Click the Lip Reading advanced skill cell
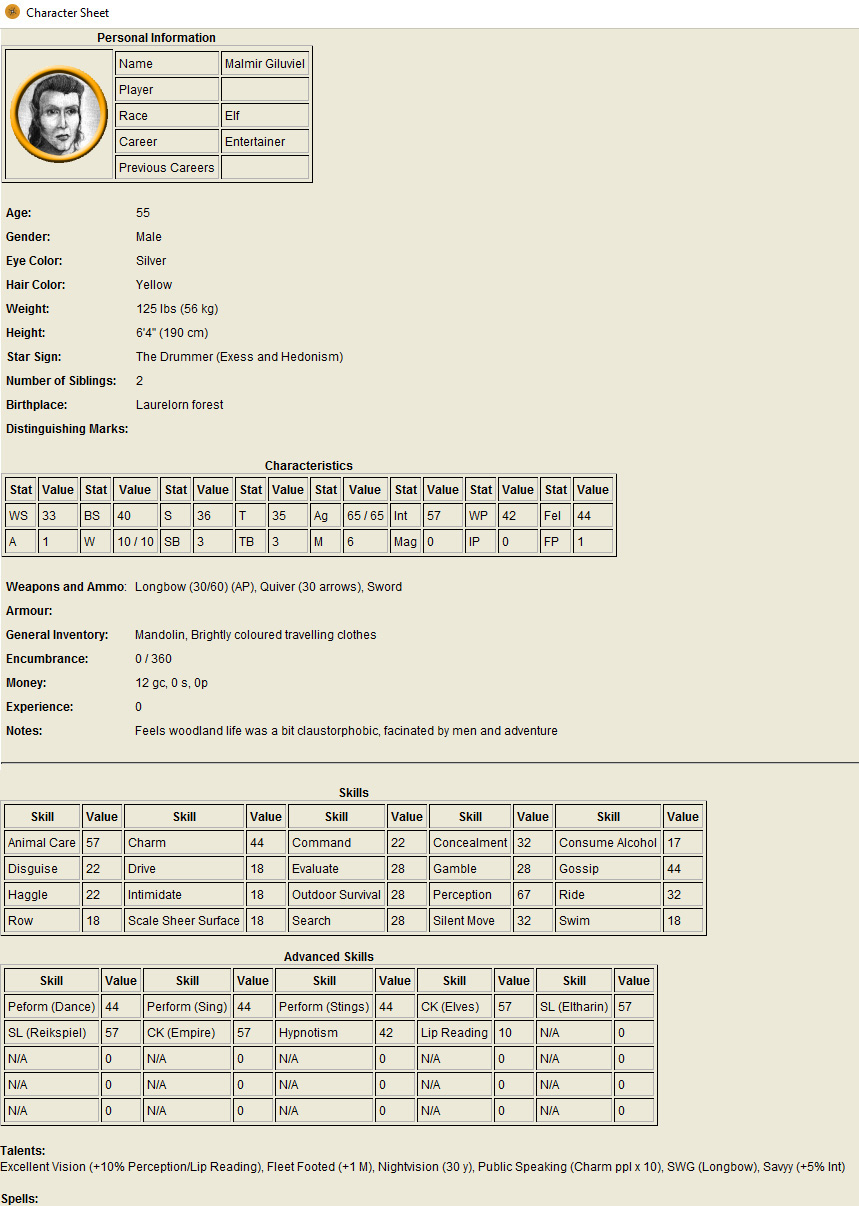Image resolution: width=859 pixels, height=1206 pixels. coord(454,1033)
